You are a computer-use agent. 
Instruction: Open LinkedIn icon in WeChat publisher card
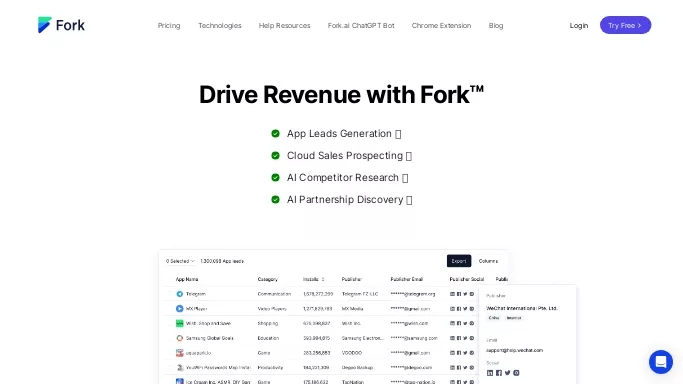pos(490,373)
